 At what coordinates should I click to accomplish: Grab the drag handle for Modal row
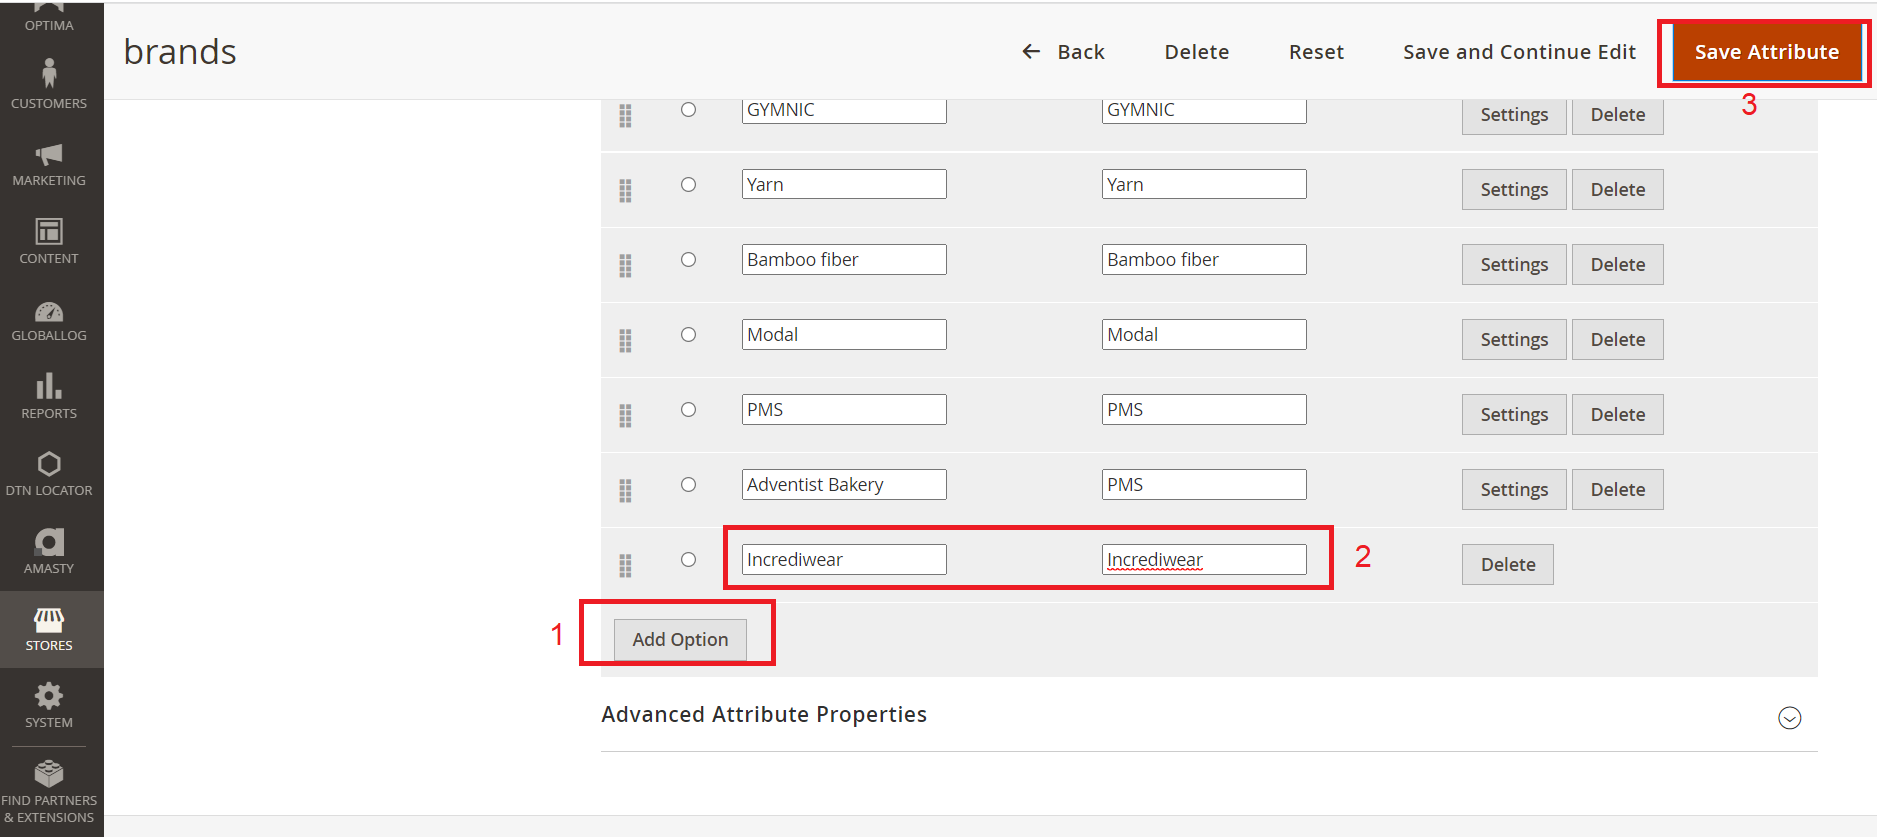(625, 340)
